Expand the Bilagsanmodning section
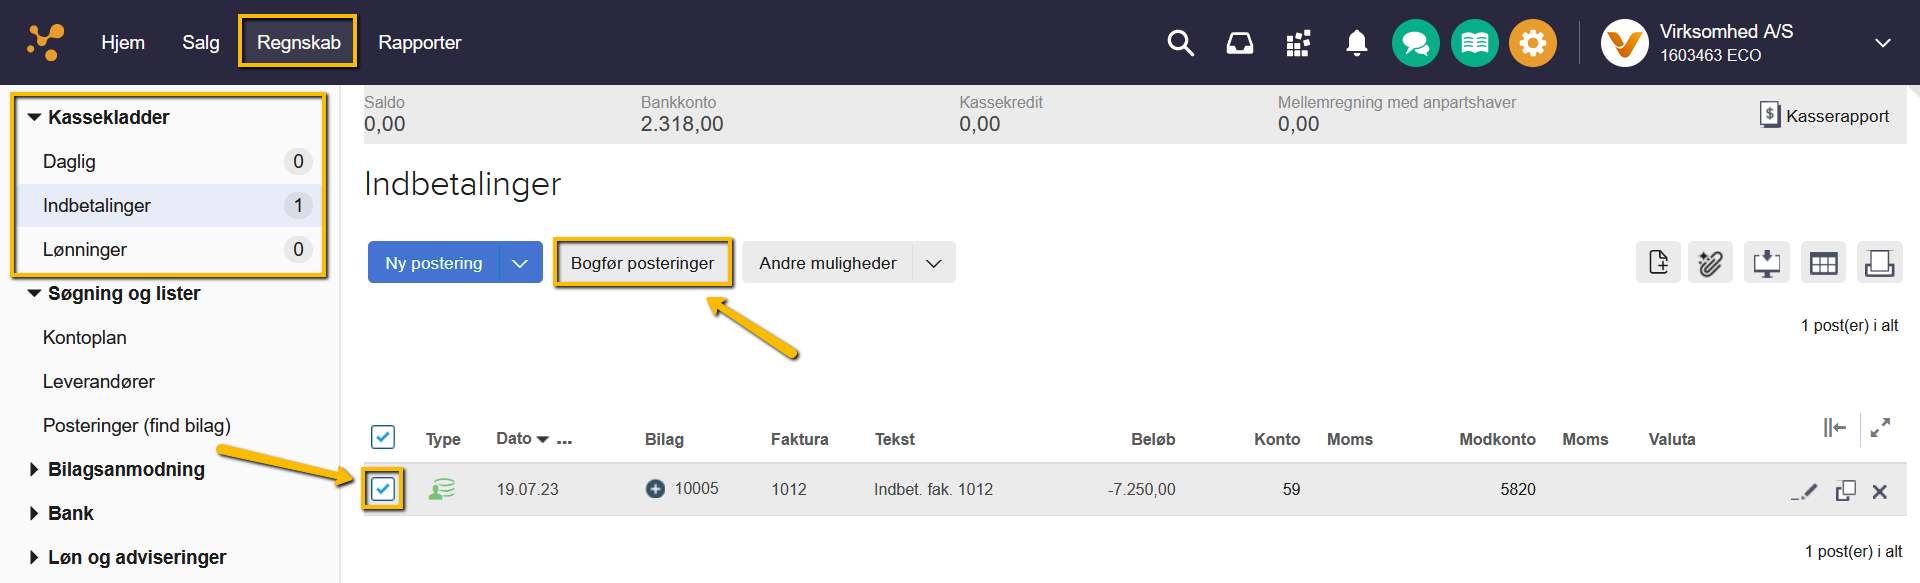The image size is (1920, 583). (x=34, y=469)
